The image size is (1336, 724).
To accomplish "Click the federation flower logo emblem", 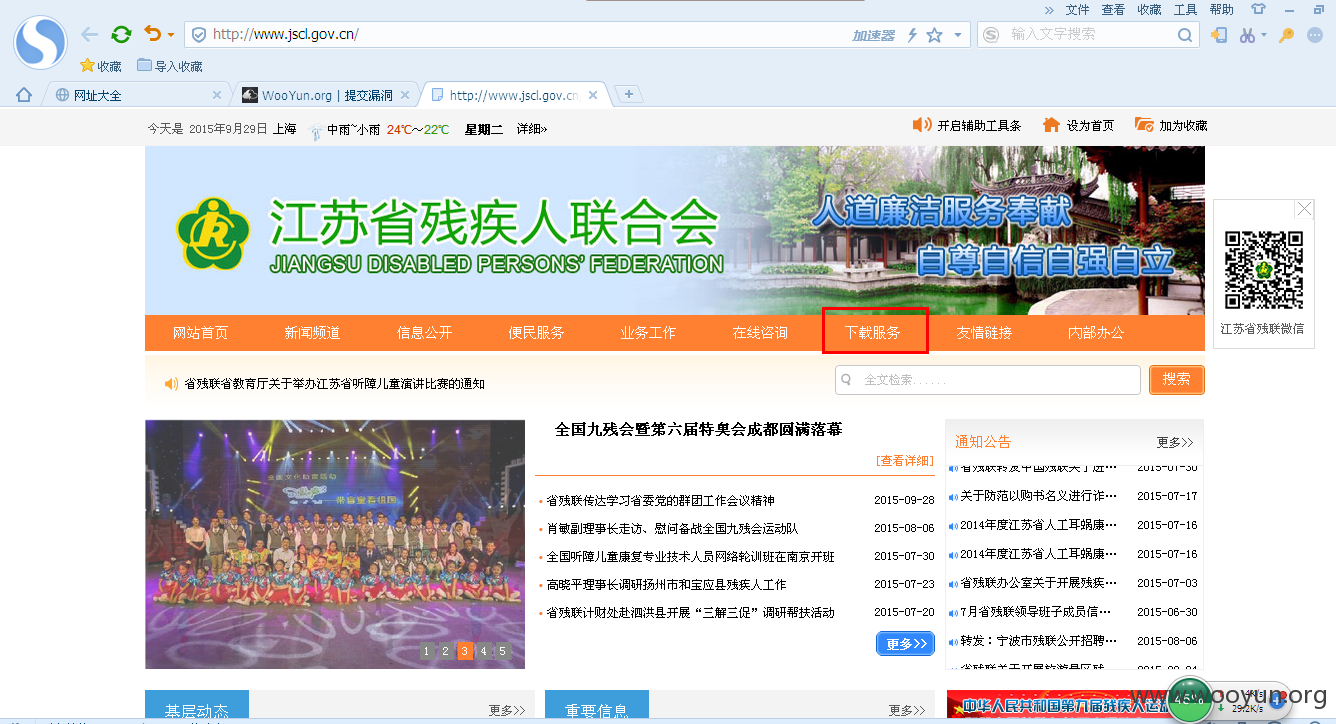I will pyautogui.click(x=212, y=235).
